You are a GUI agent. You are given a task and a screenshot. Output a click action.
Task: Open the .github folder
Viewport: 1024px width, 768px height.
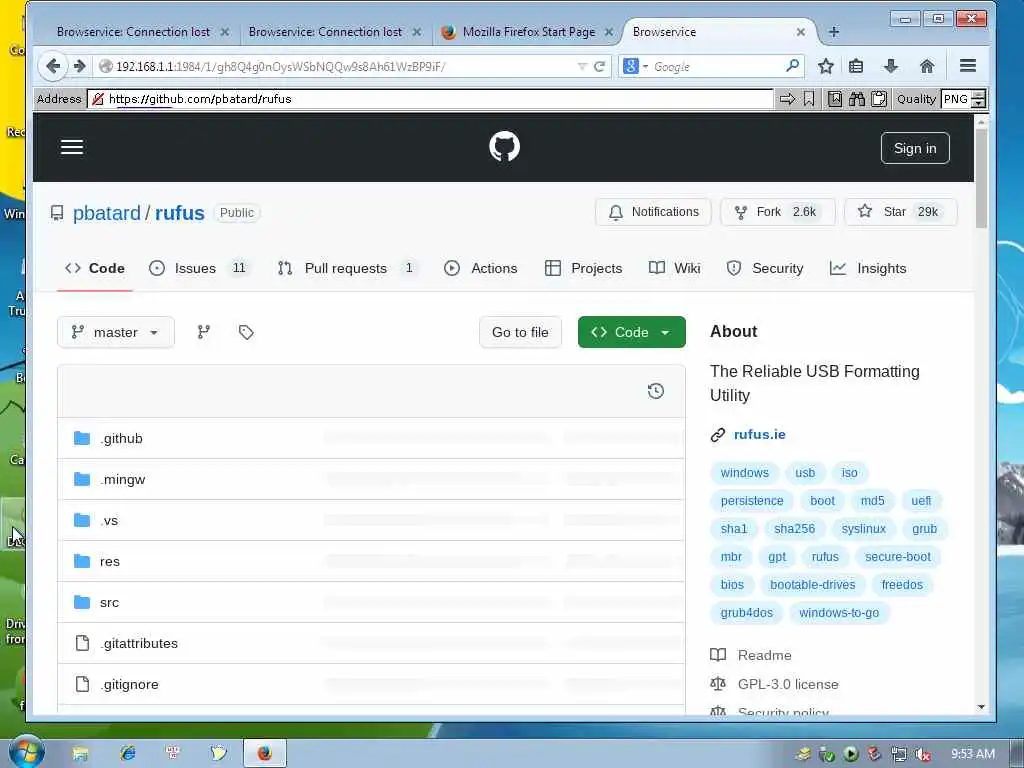[121, 438]
